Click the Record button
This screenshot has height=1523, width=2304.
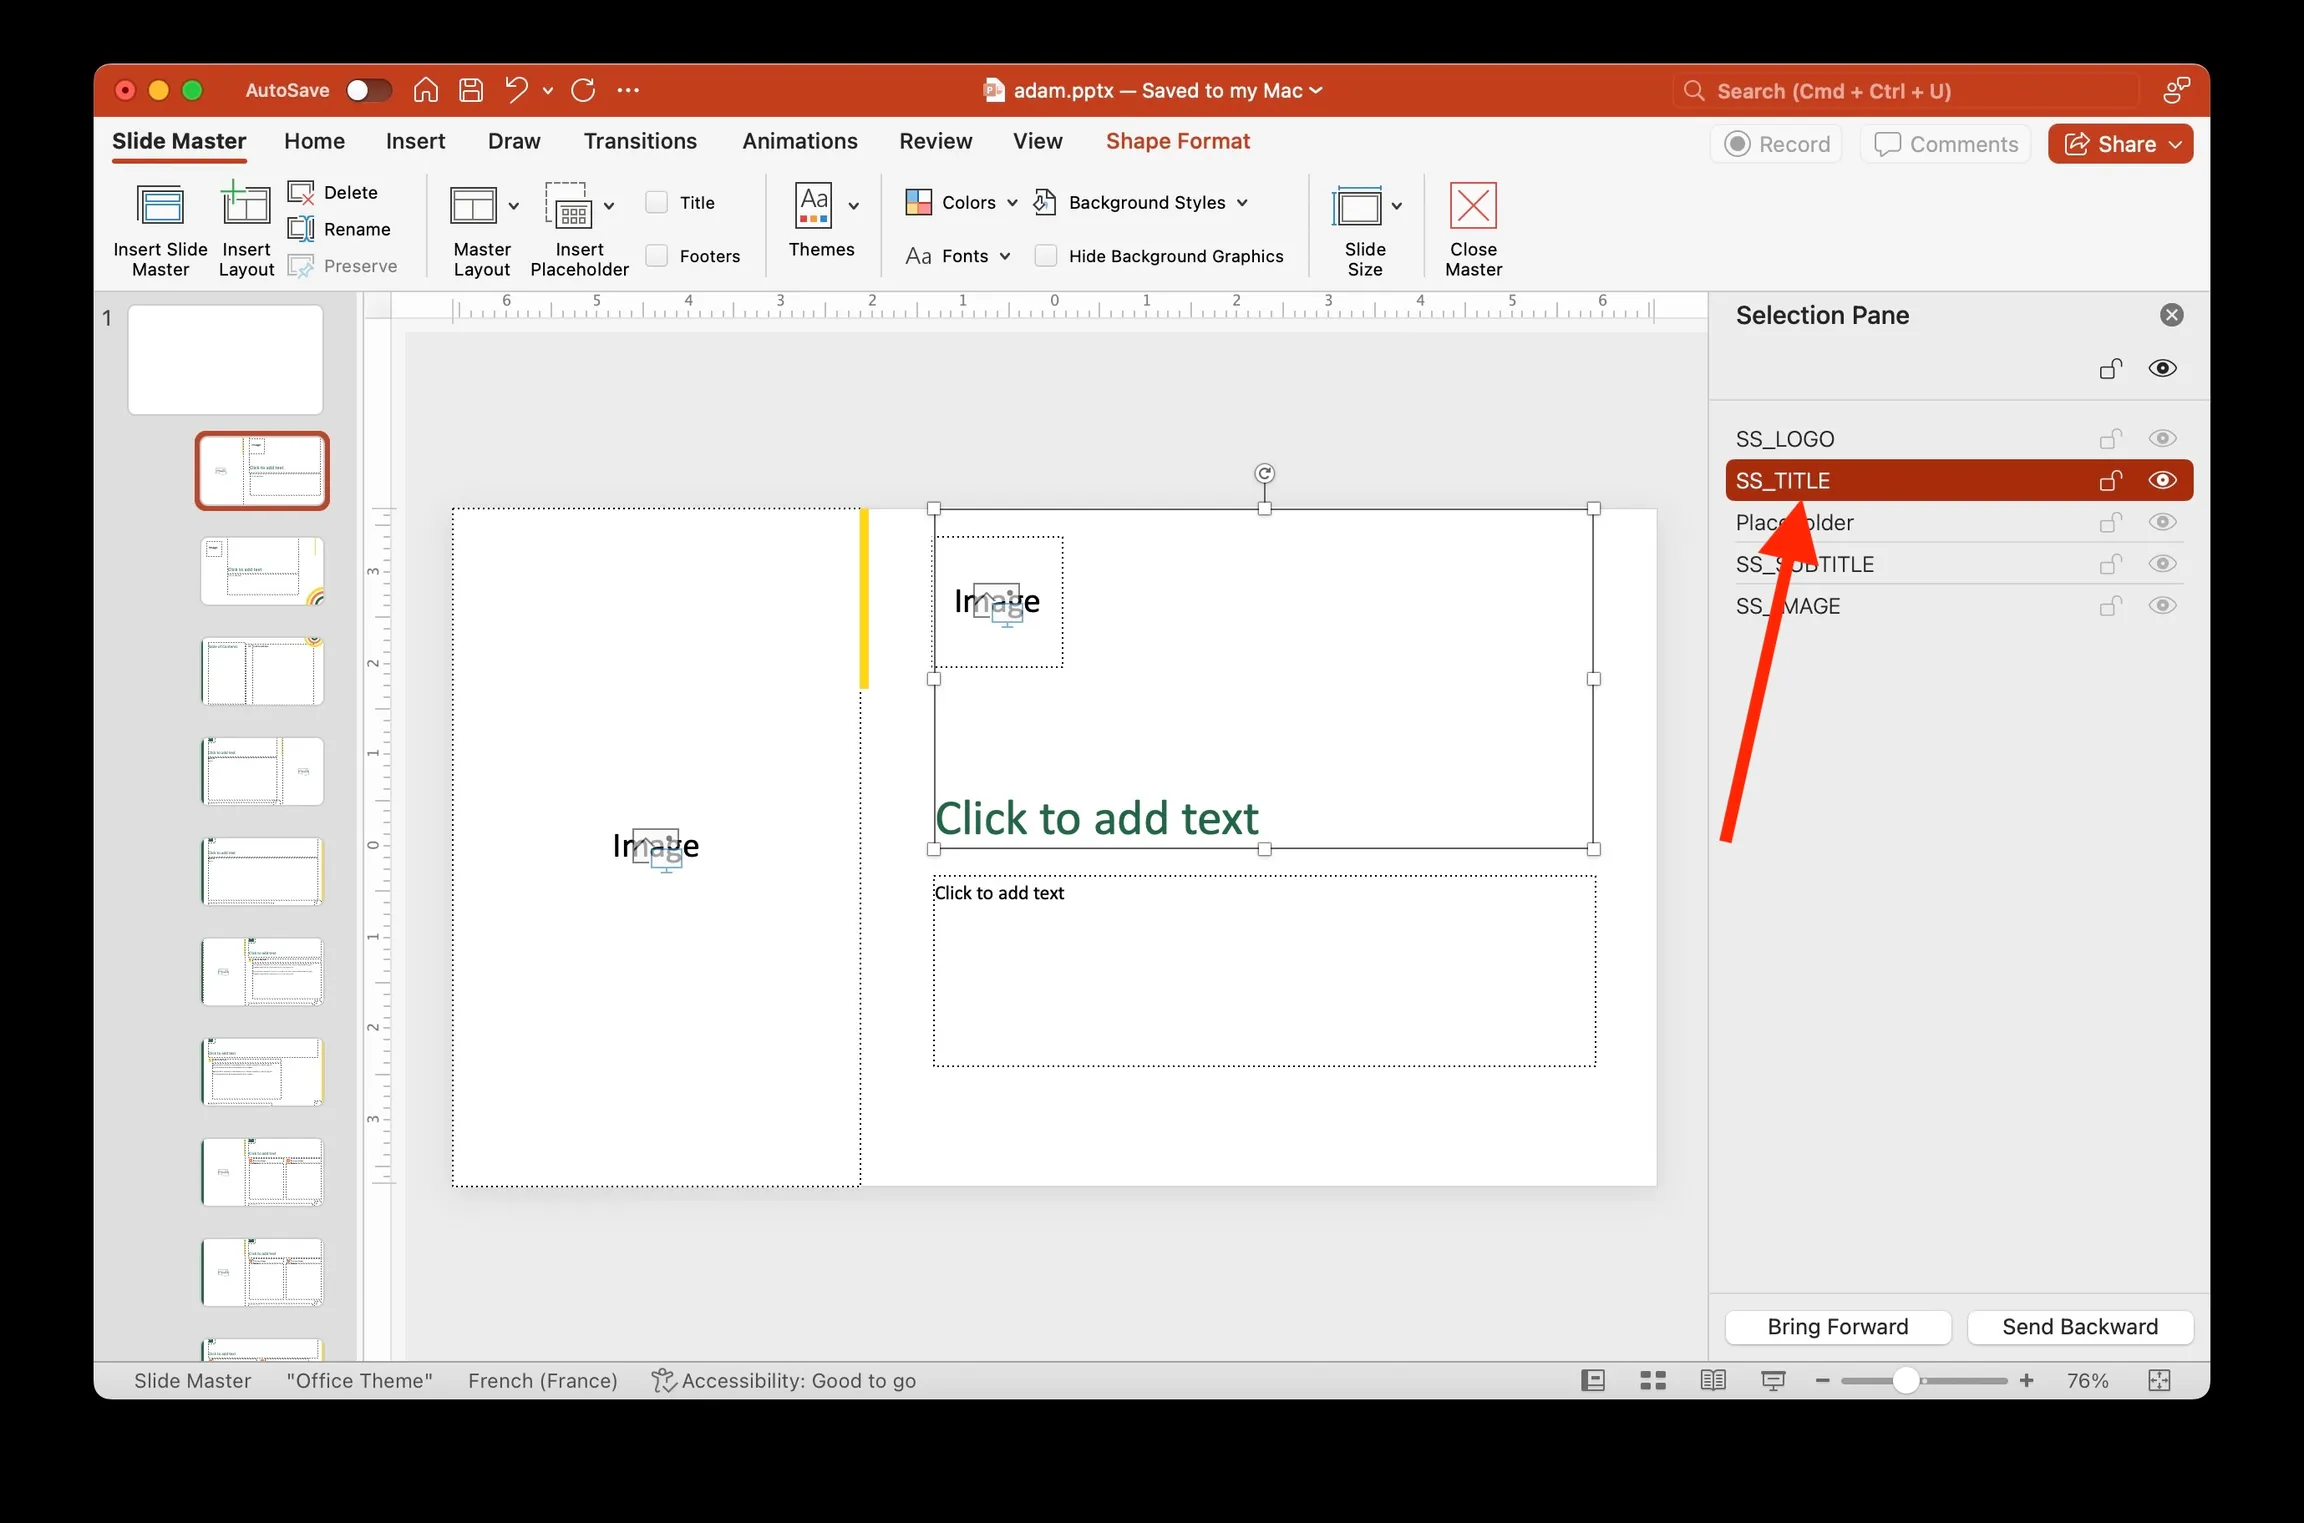coord(1777,144)
